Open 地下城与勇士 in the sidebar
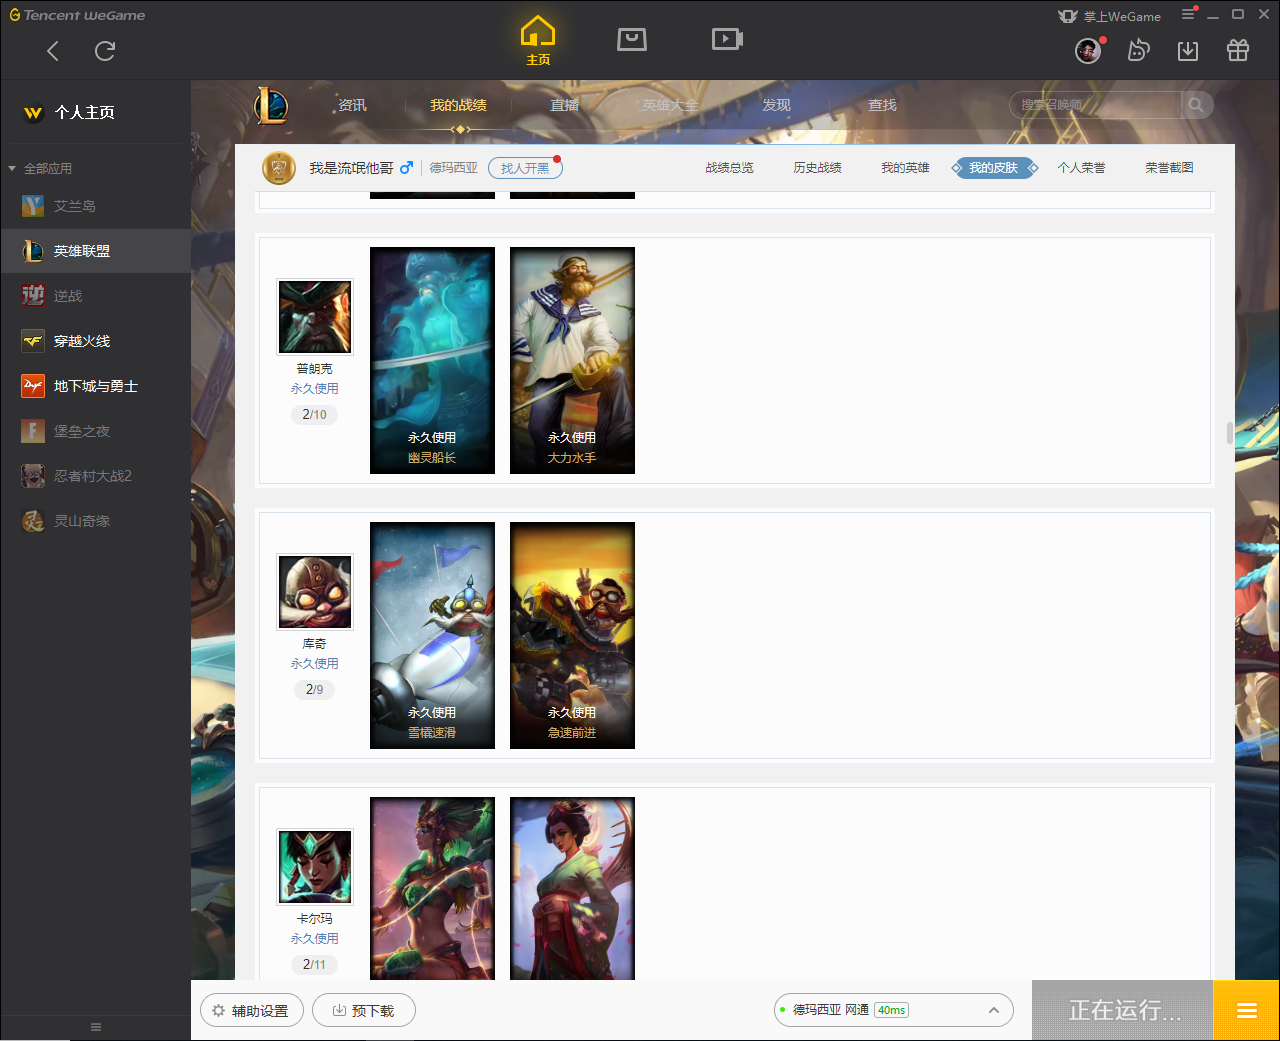 tap(95, 386)
